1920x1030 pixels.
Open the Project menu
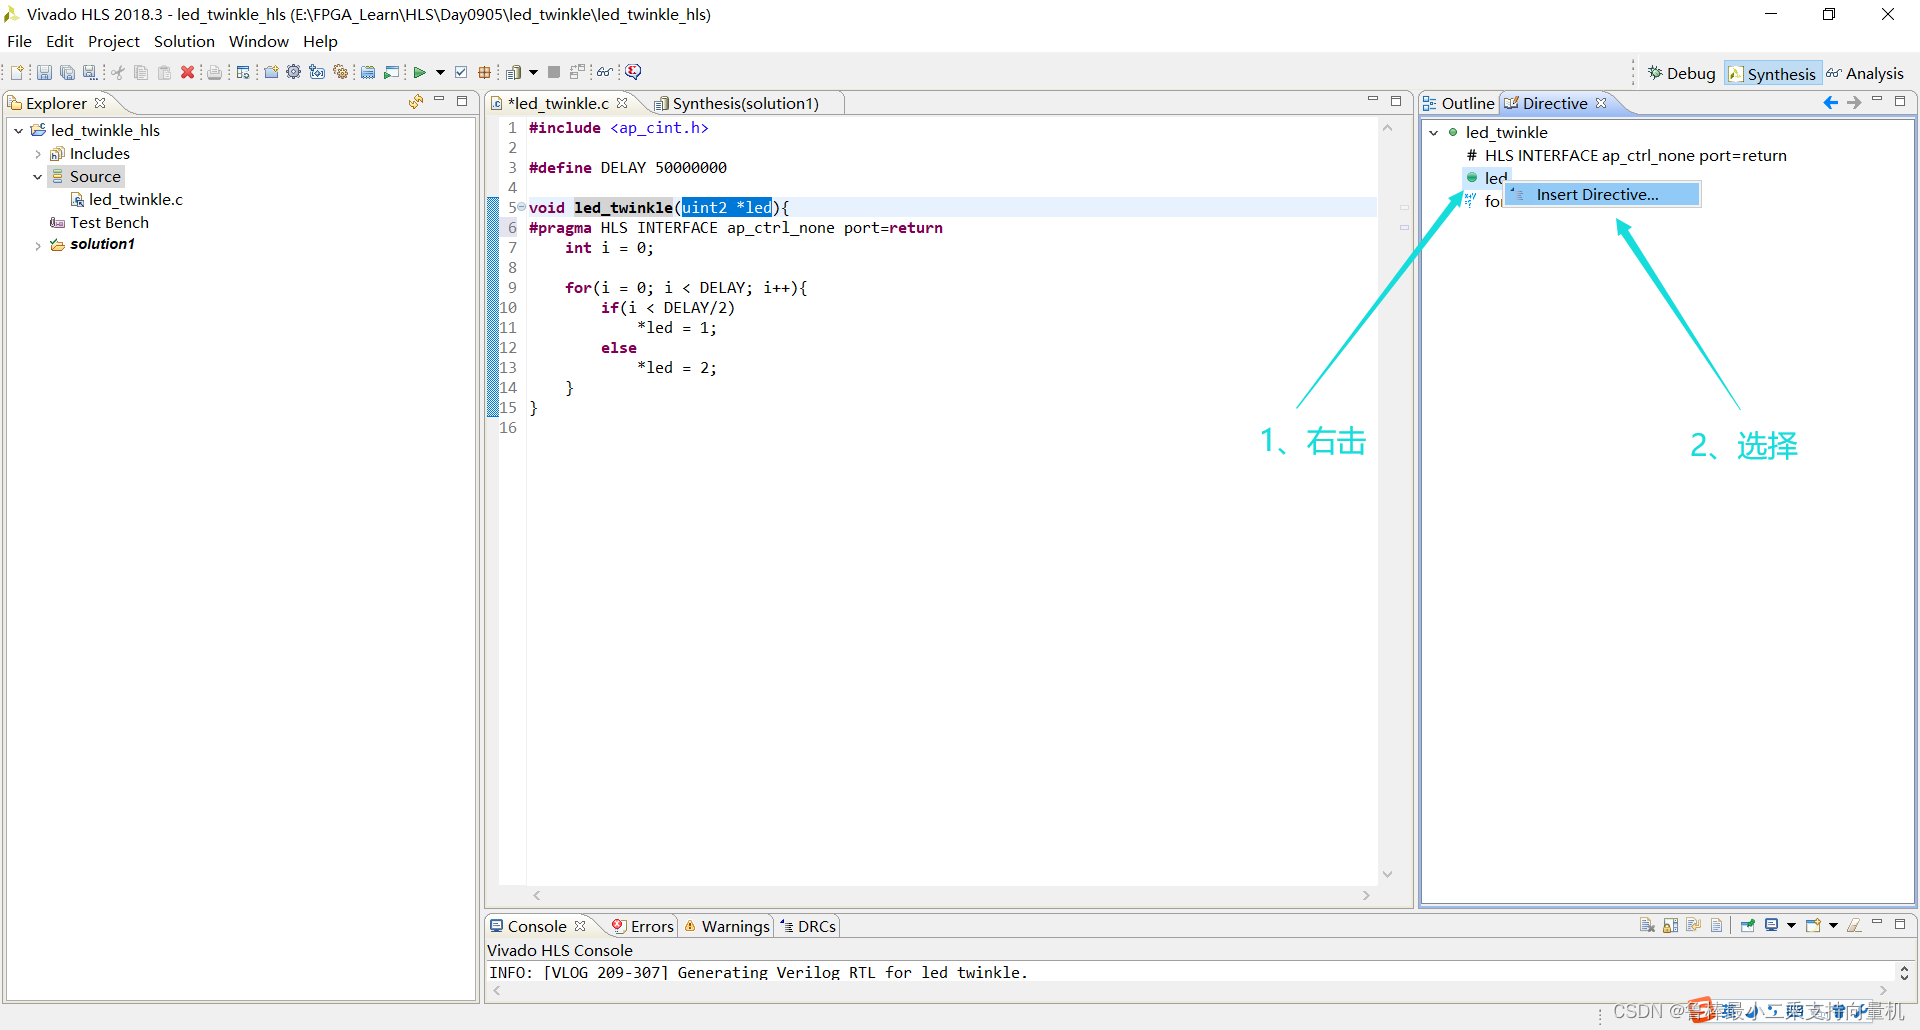[x=114, y=41]
